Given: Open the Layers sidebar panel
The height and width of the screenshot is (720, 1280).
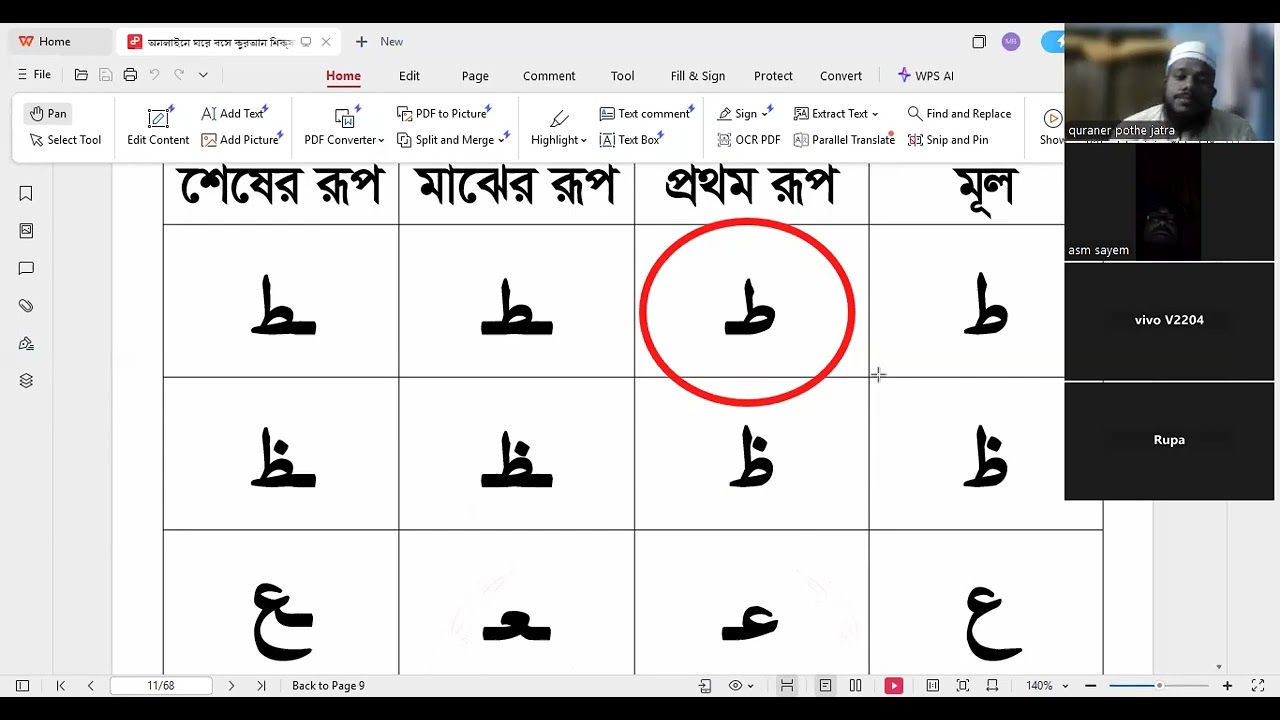Looking at the screenshot, I should pyautogui.click(x=26, y=381).
